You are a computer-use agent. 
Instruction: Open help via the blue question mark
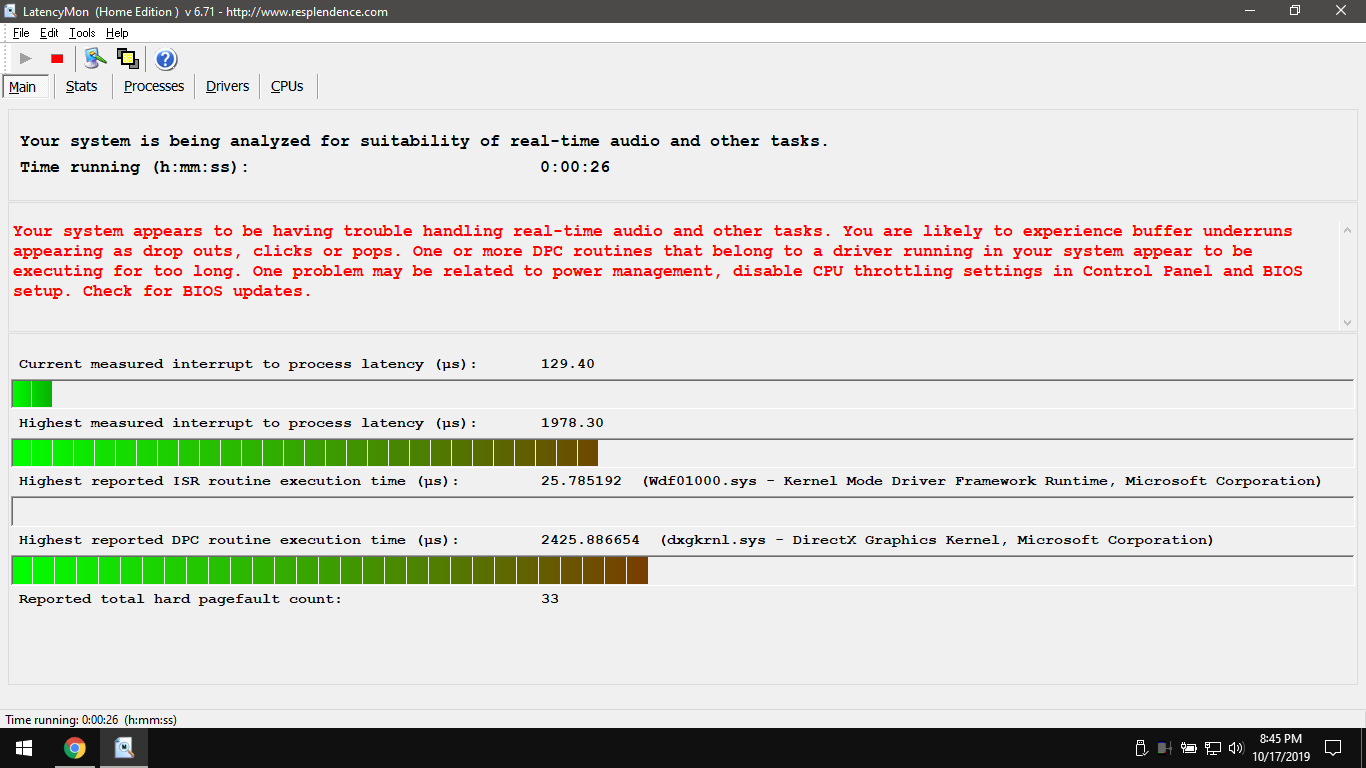(166, 59)
